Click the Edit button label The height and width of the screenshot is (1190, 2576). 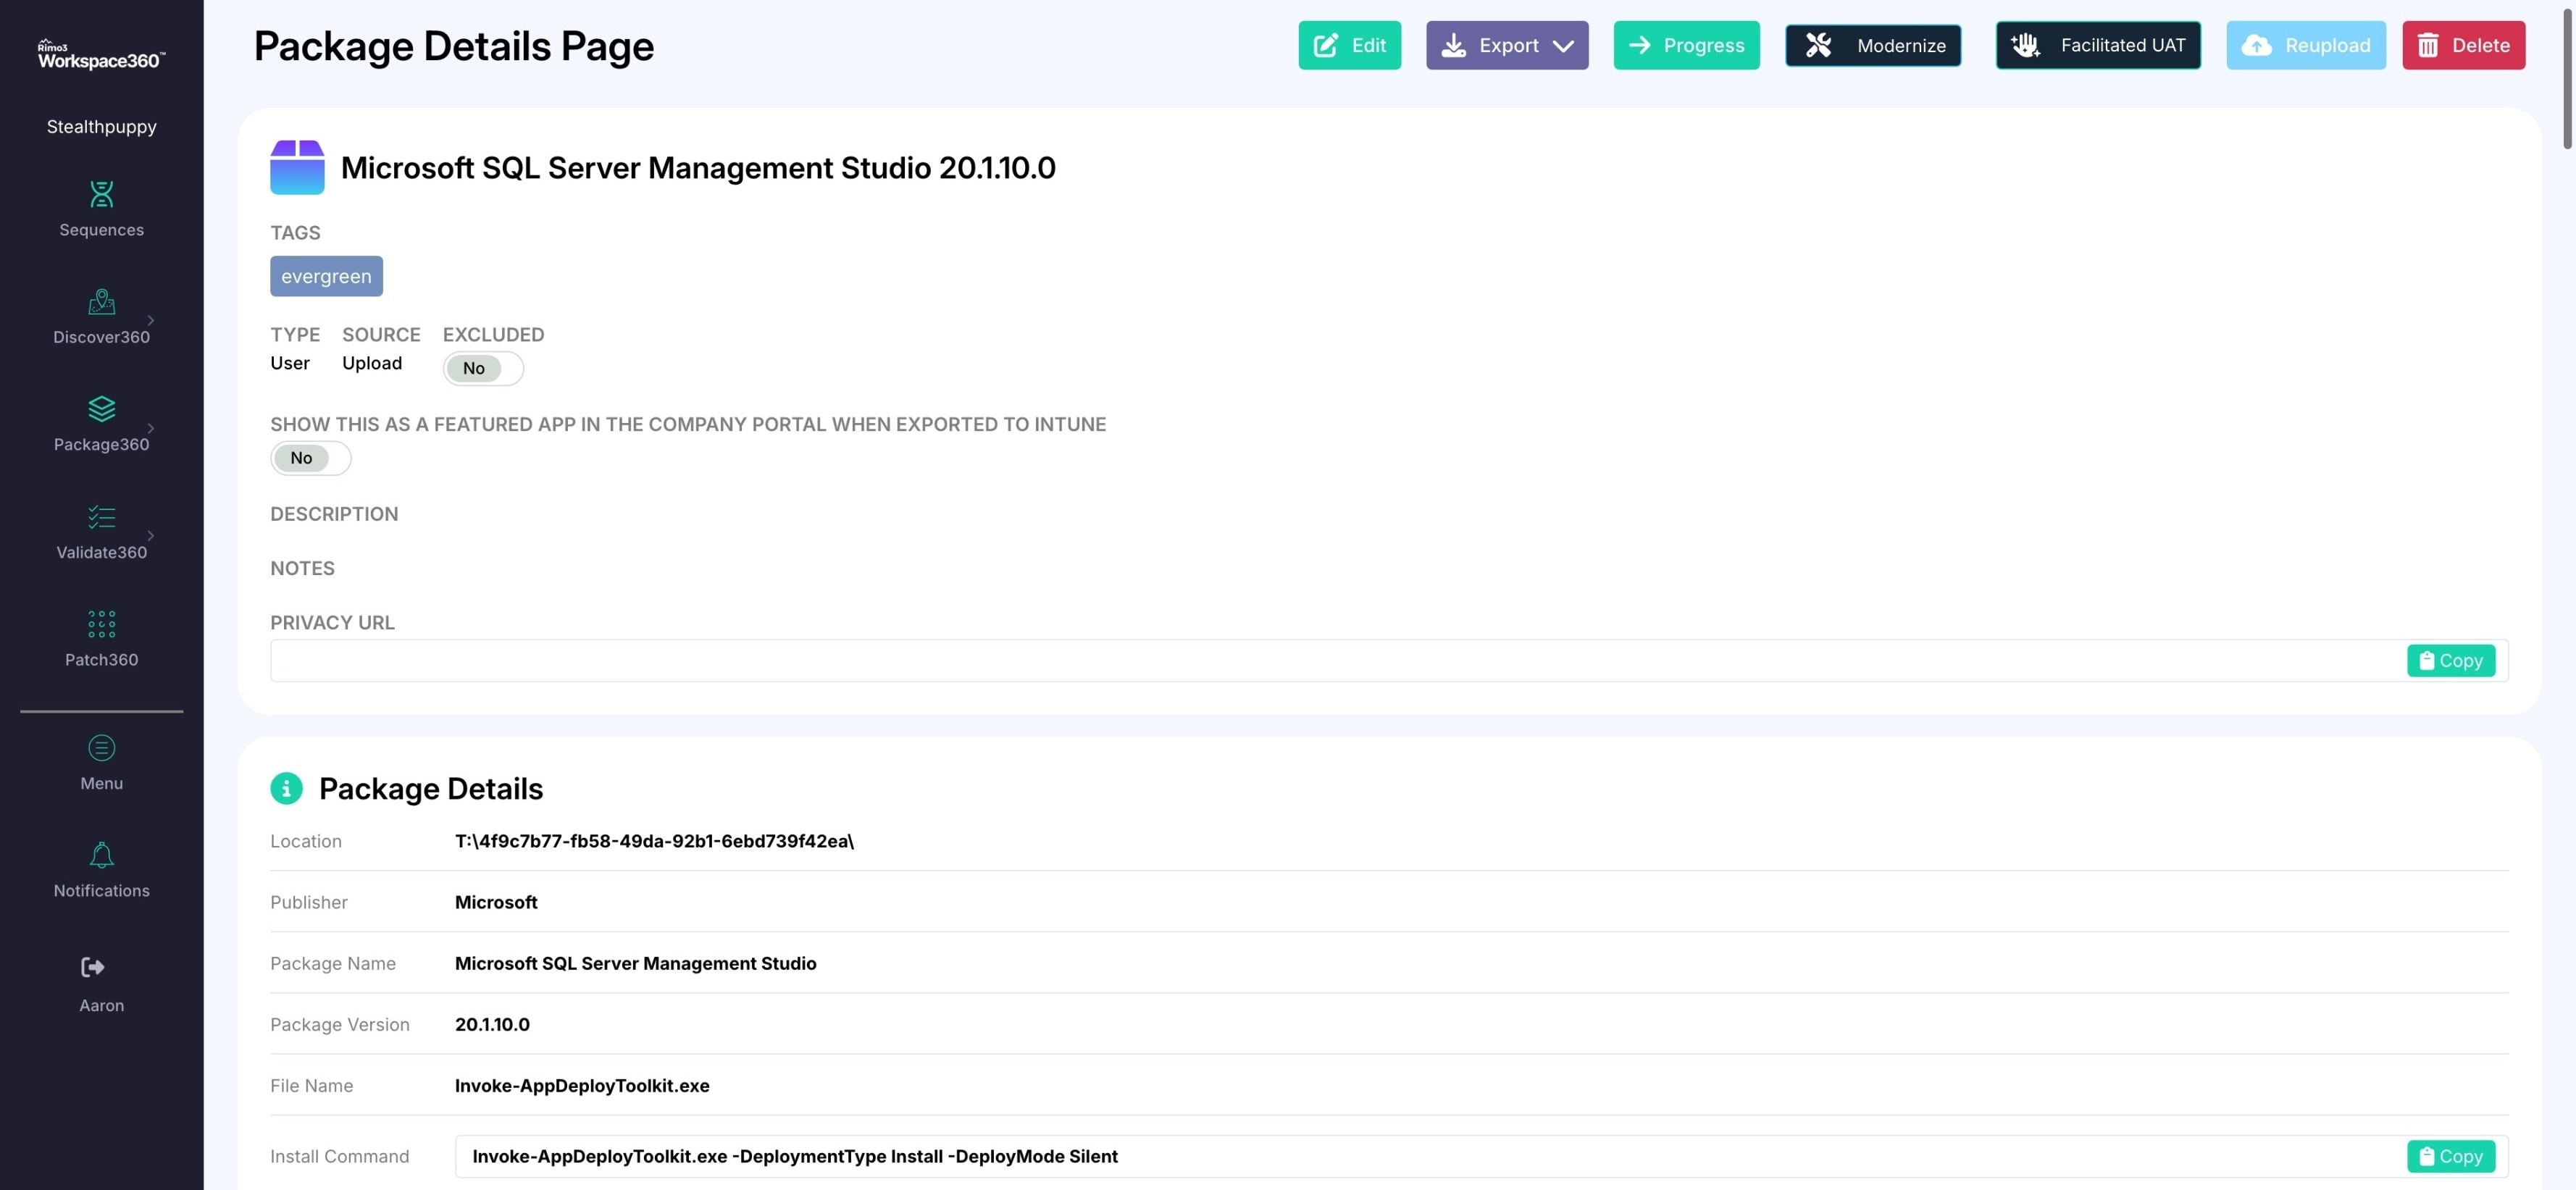click(x=1368, y=45)
